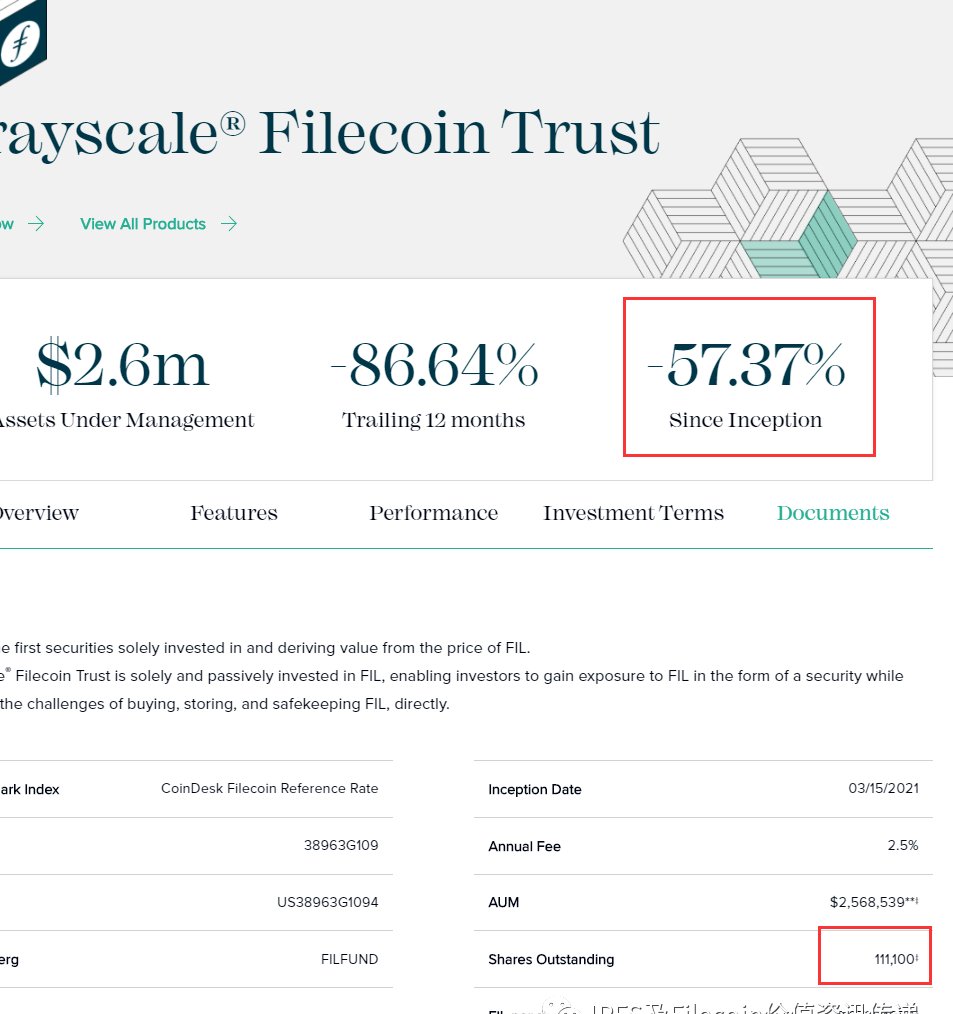The width and height of the screenshot is (953, 1014).
Task: Click the arrow beside View All Products
Action: pyautogui.click(x=229, y=224)
